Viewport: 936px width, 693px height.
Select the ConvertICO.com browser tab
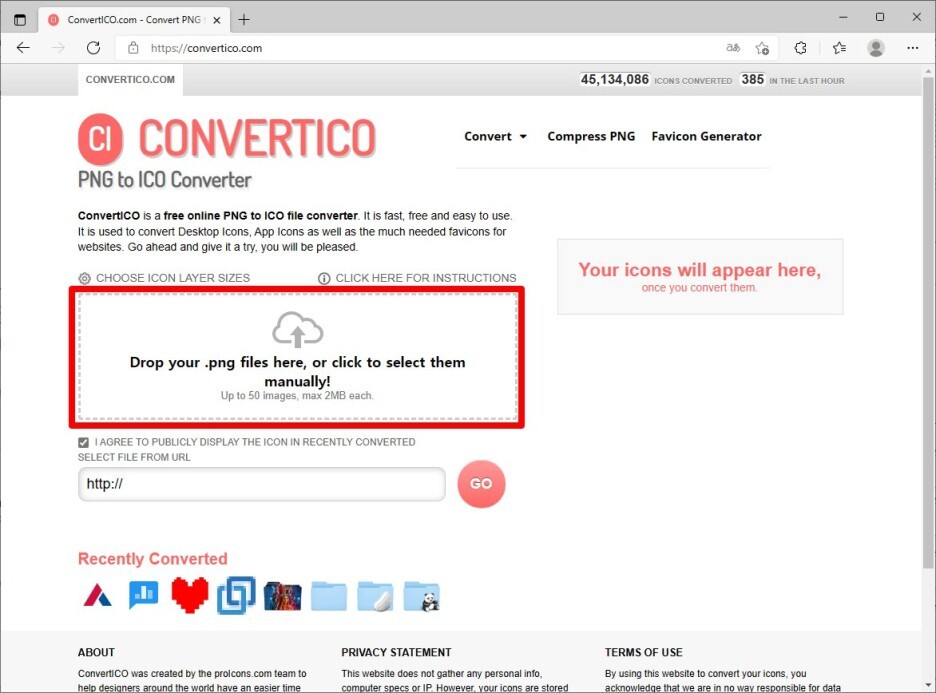tap(134, 20)
